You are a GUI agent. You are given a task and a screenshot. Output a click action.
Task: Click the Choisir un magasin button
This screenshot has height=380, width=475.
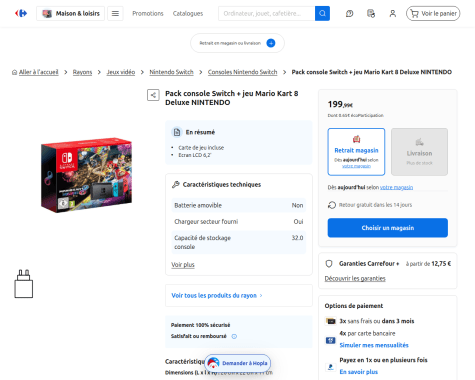tap(388, 228)
